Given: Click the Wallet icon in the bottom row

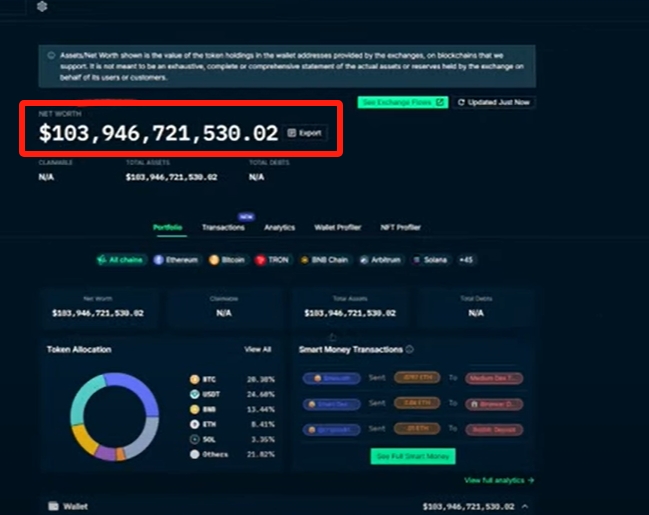Looking at the screenshot, I should pos(53,507).
